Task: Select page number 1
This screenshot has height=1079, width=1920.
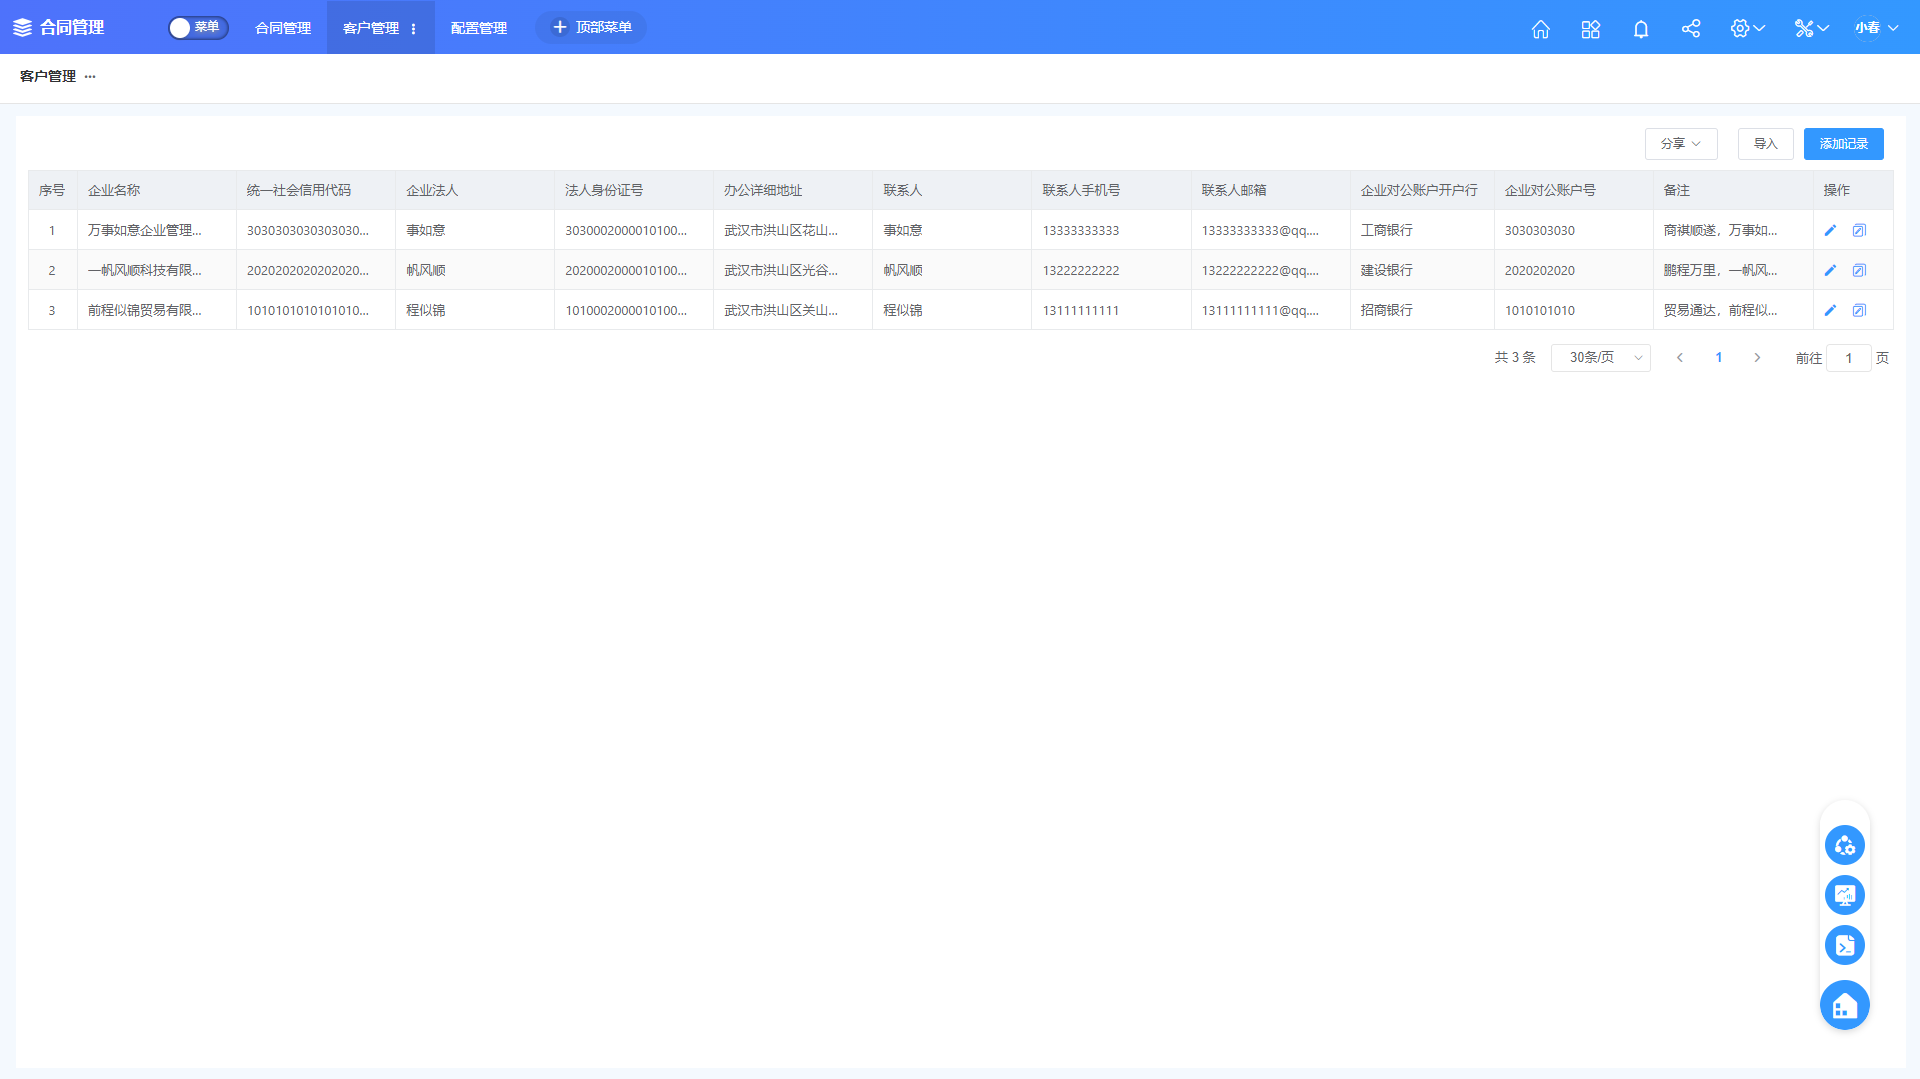Action: tap(1719, 358)
